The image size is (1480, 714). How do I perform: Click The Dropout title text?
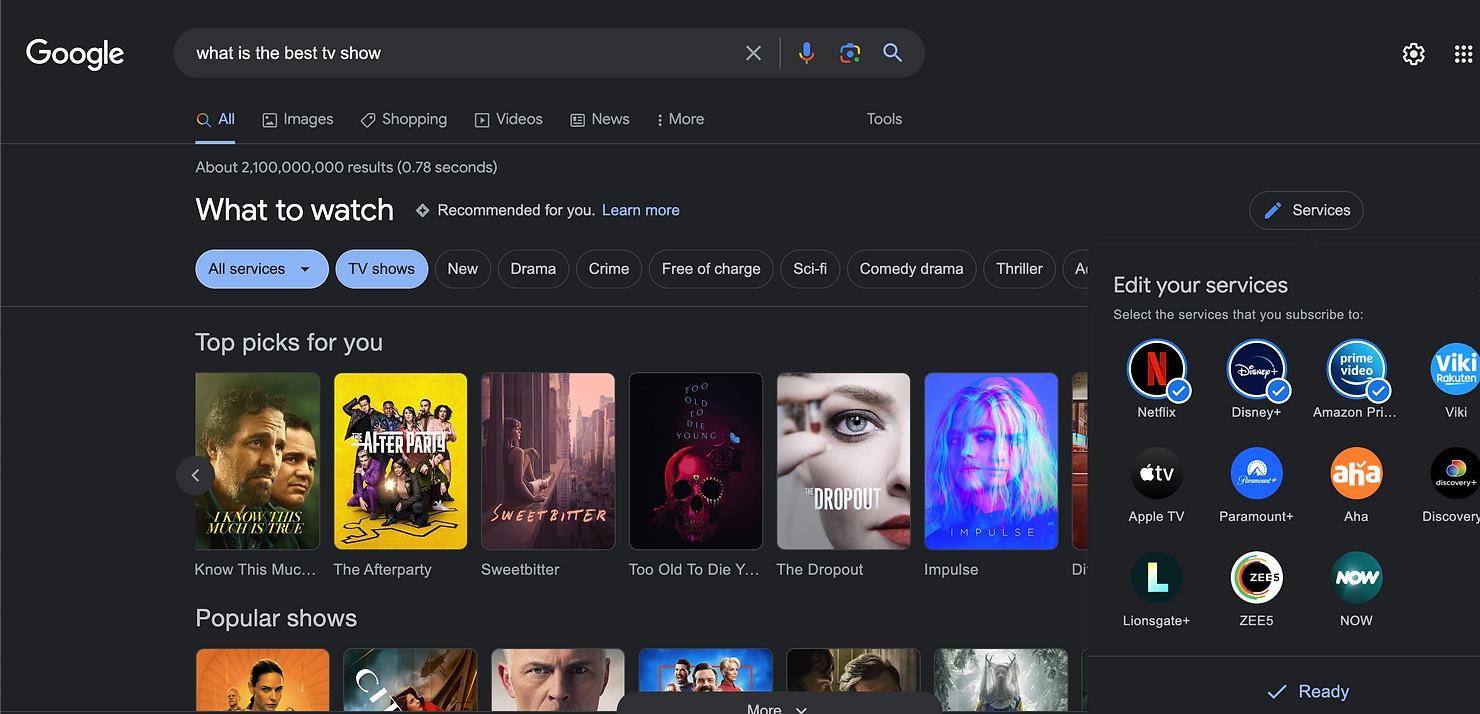pos(820,569)
